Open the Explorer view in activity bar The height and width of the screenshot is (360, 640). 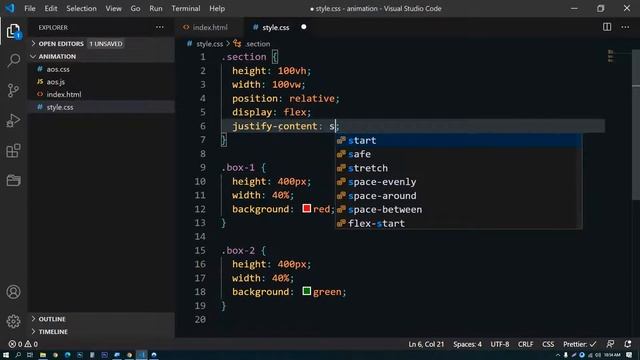[13, 31]
